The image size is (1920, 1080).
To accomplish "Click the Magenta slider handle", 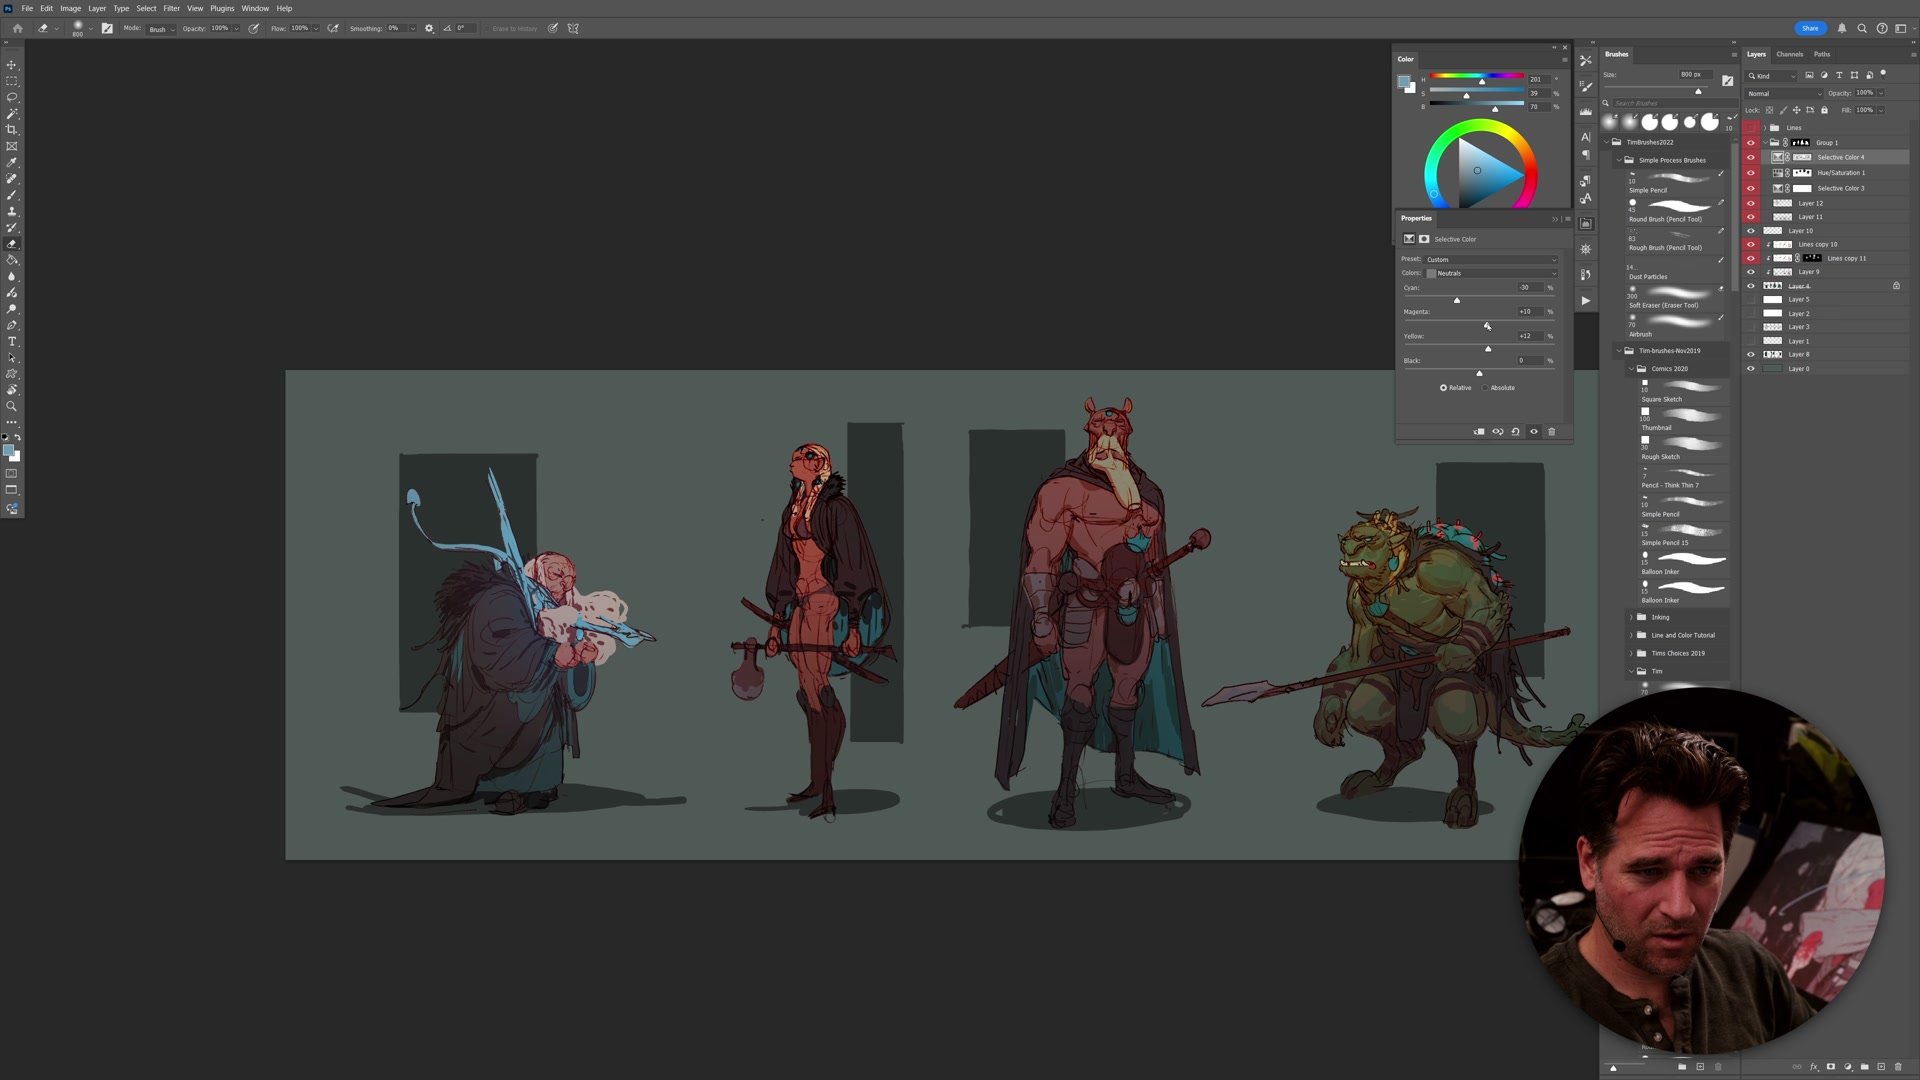I will point(1488,325).
